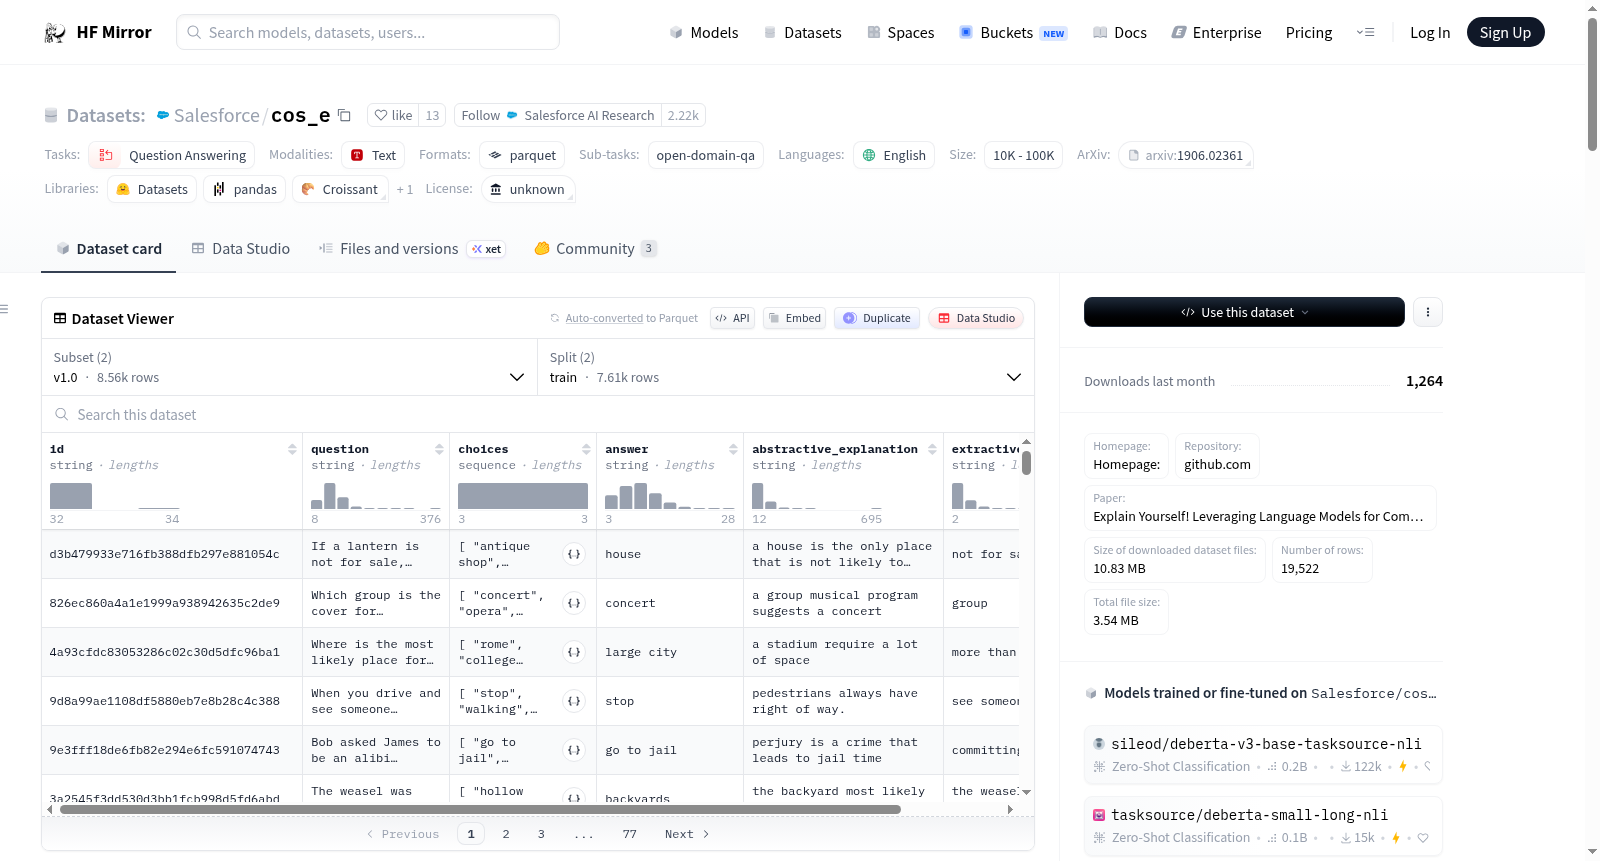Screen dimensions: 1600x861
Task: Go to the Community tab
Action: coord(595,249)
